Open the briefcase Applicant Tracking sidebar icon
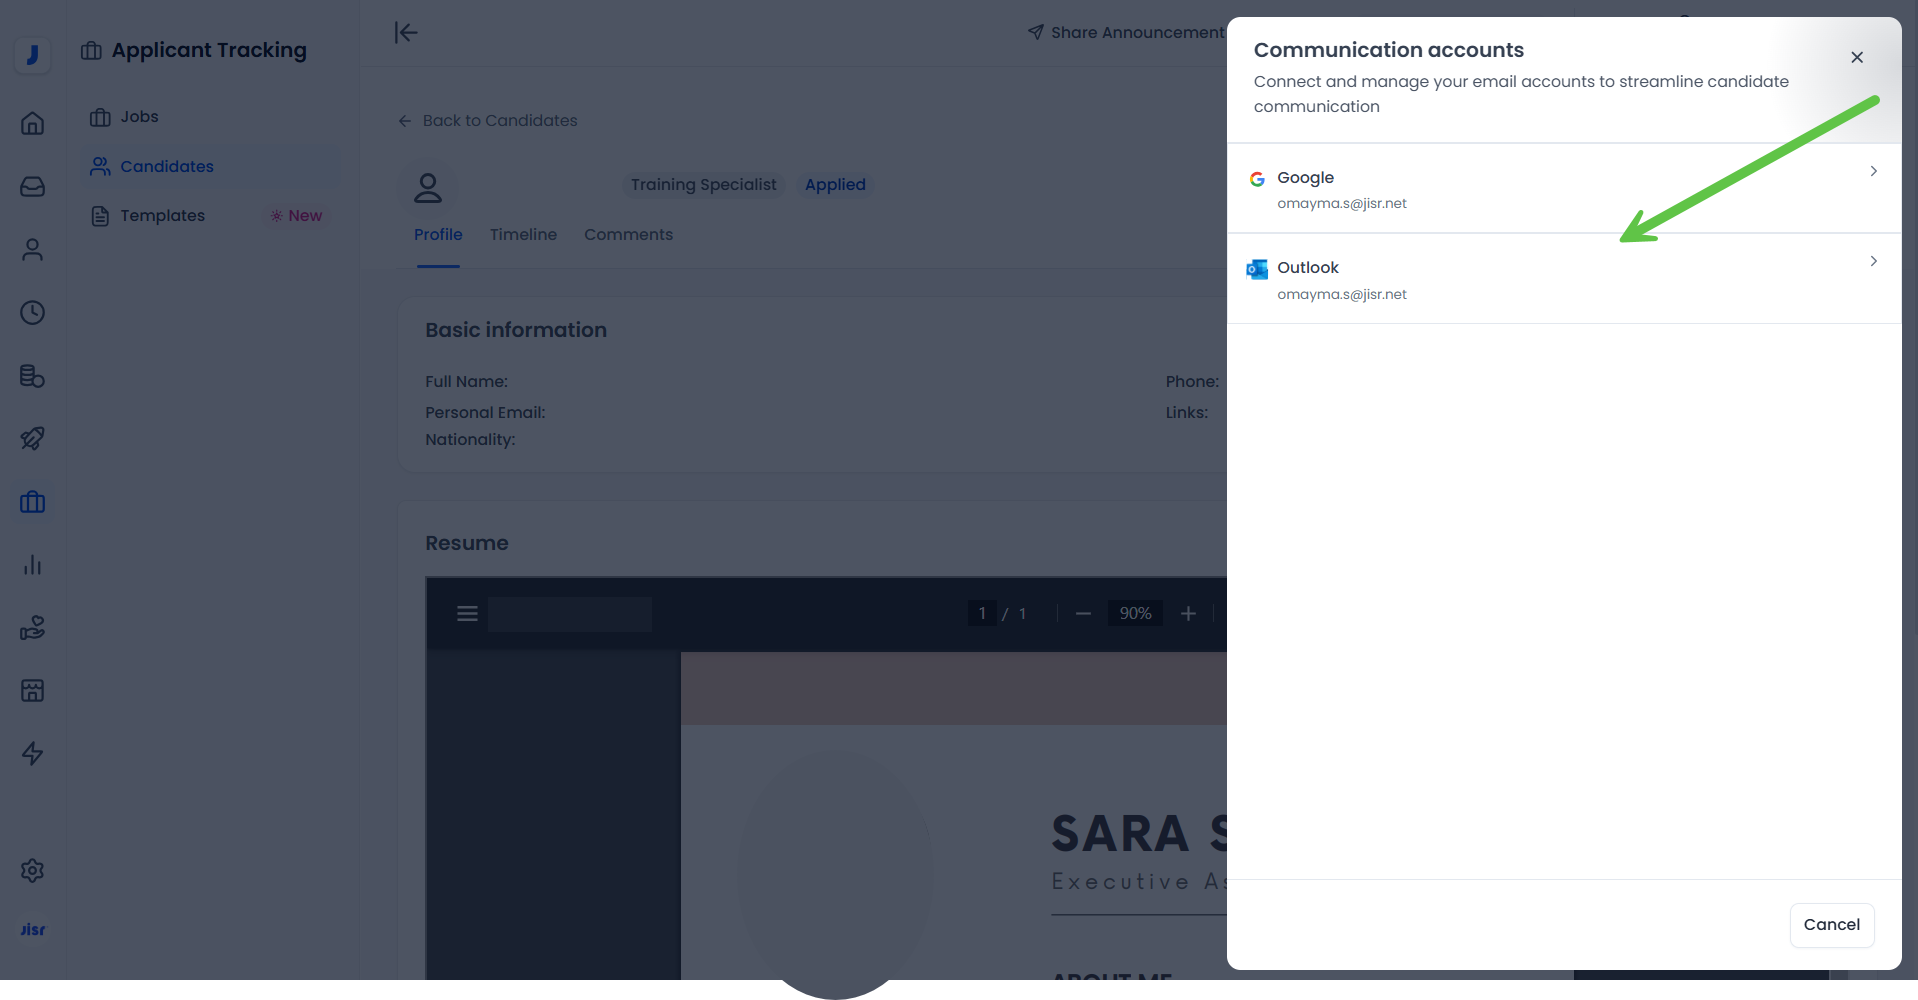This screenshot has width=1918, height=1000. [33, 502]
